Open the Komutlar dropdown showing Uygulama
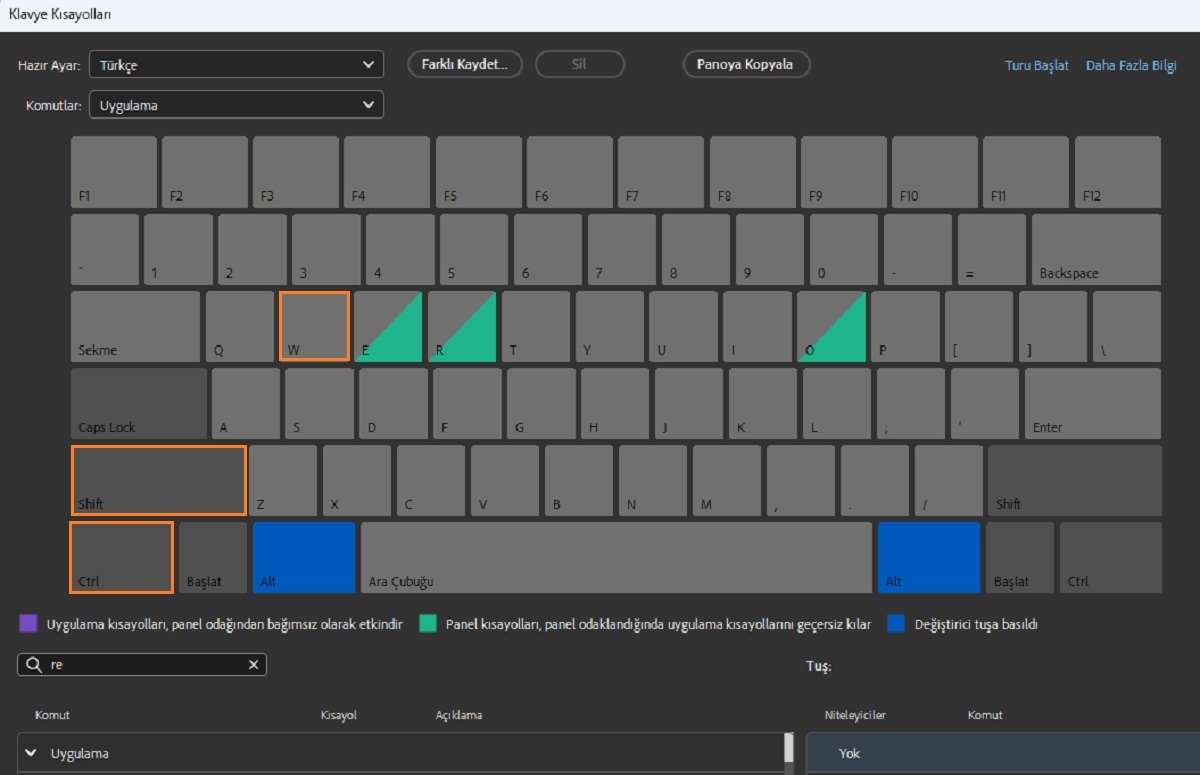 [236, 104]
